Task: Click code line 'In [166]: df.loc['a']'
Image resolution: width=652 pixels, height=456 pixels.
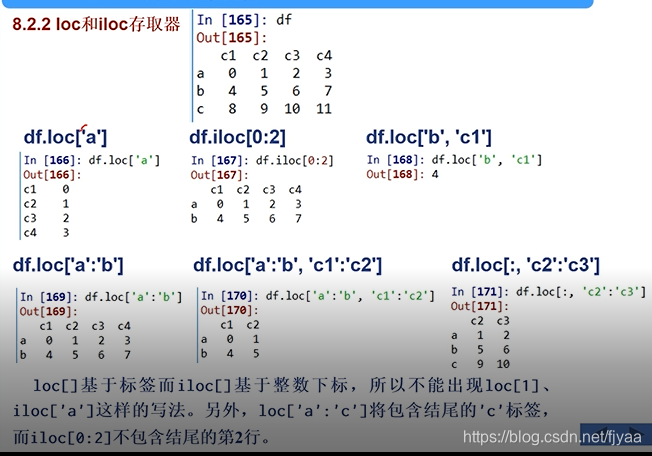Action: click(x=92, y=160)
